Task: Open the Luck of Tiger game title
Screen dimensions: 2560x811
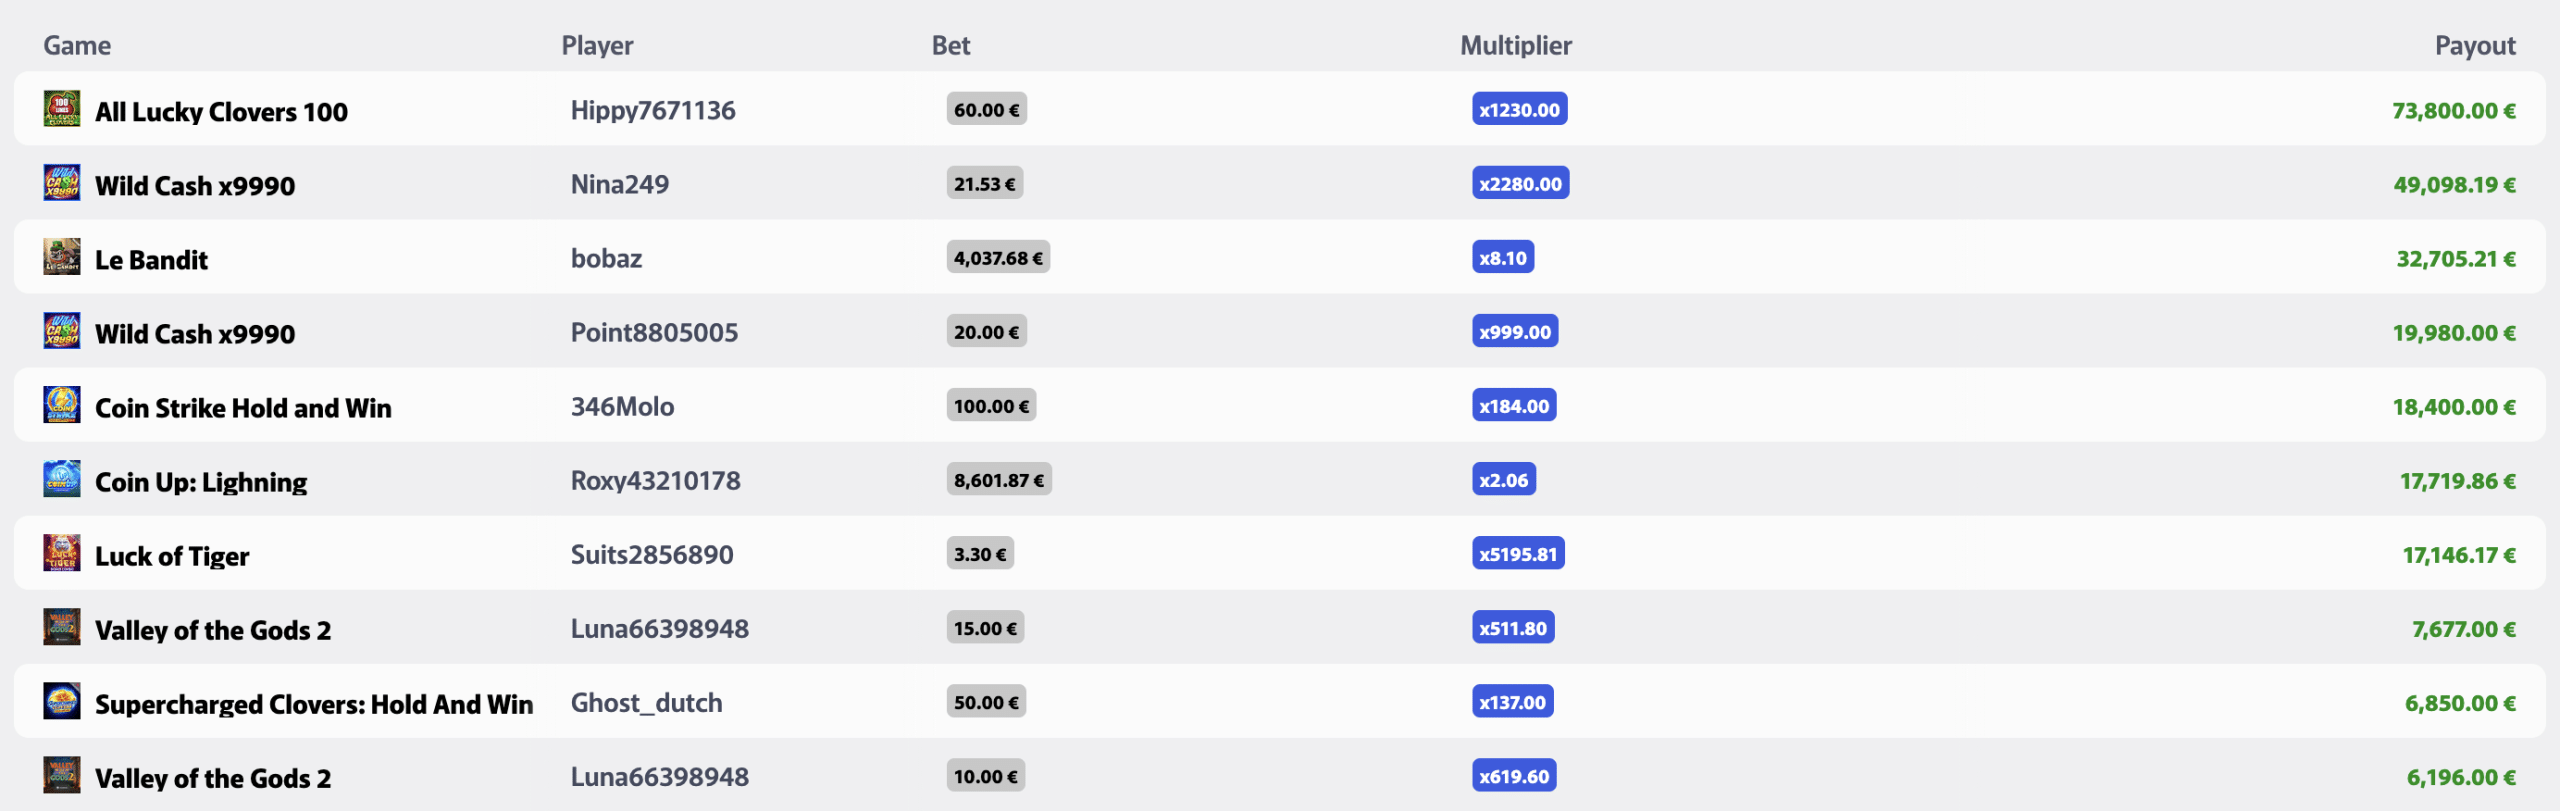Action: tap(172, 555)
